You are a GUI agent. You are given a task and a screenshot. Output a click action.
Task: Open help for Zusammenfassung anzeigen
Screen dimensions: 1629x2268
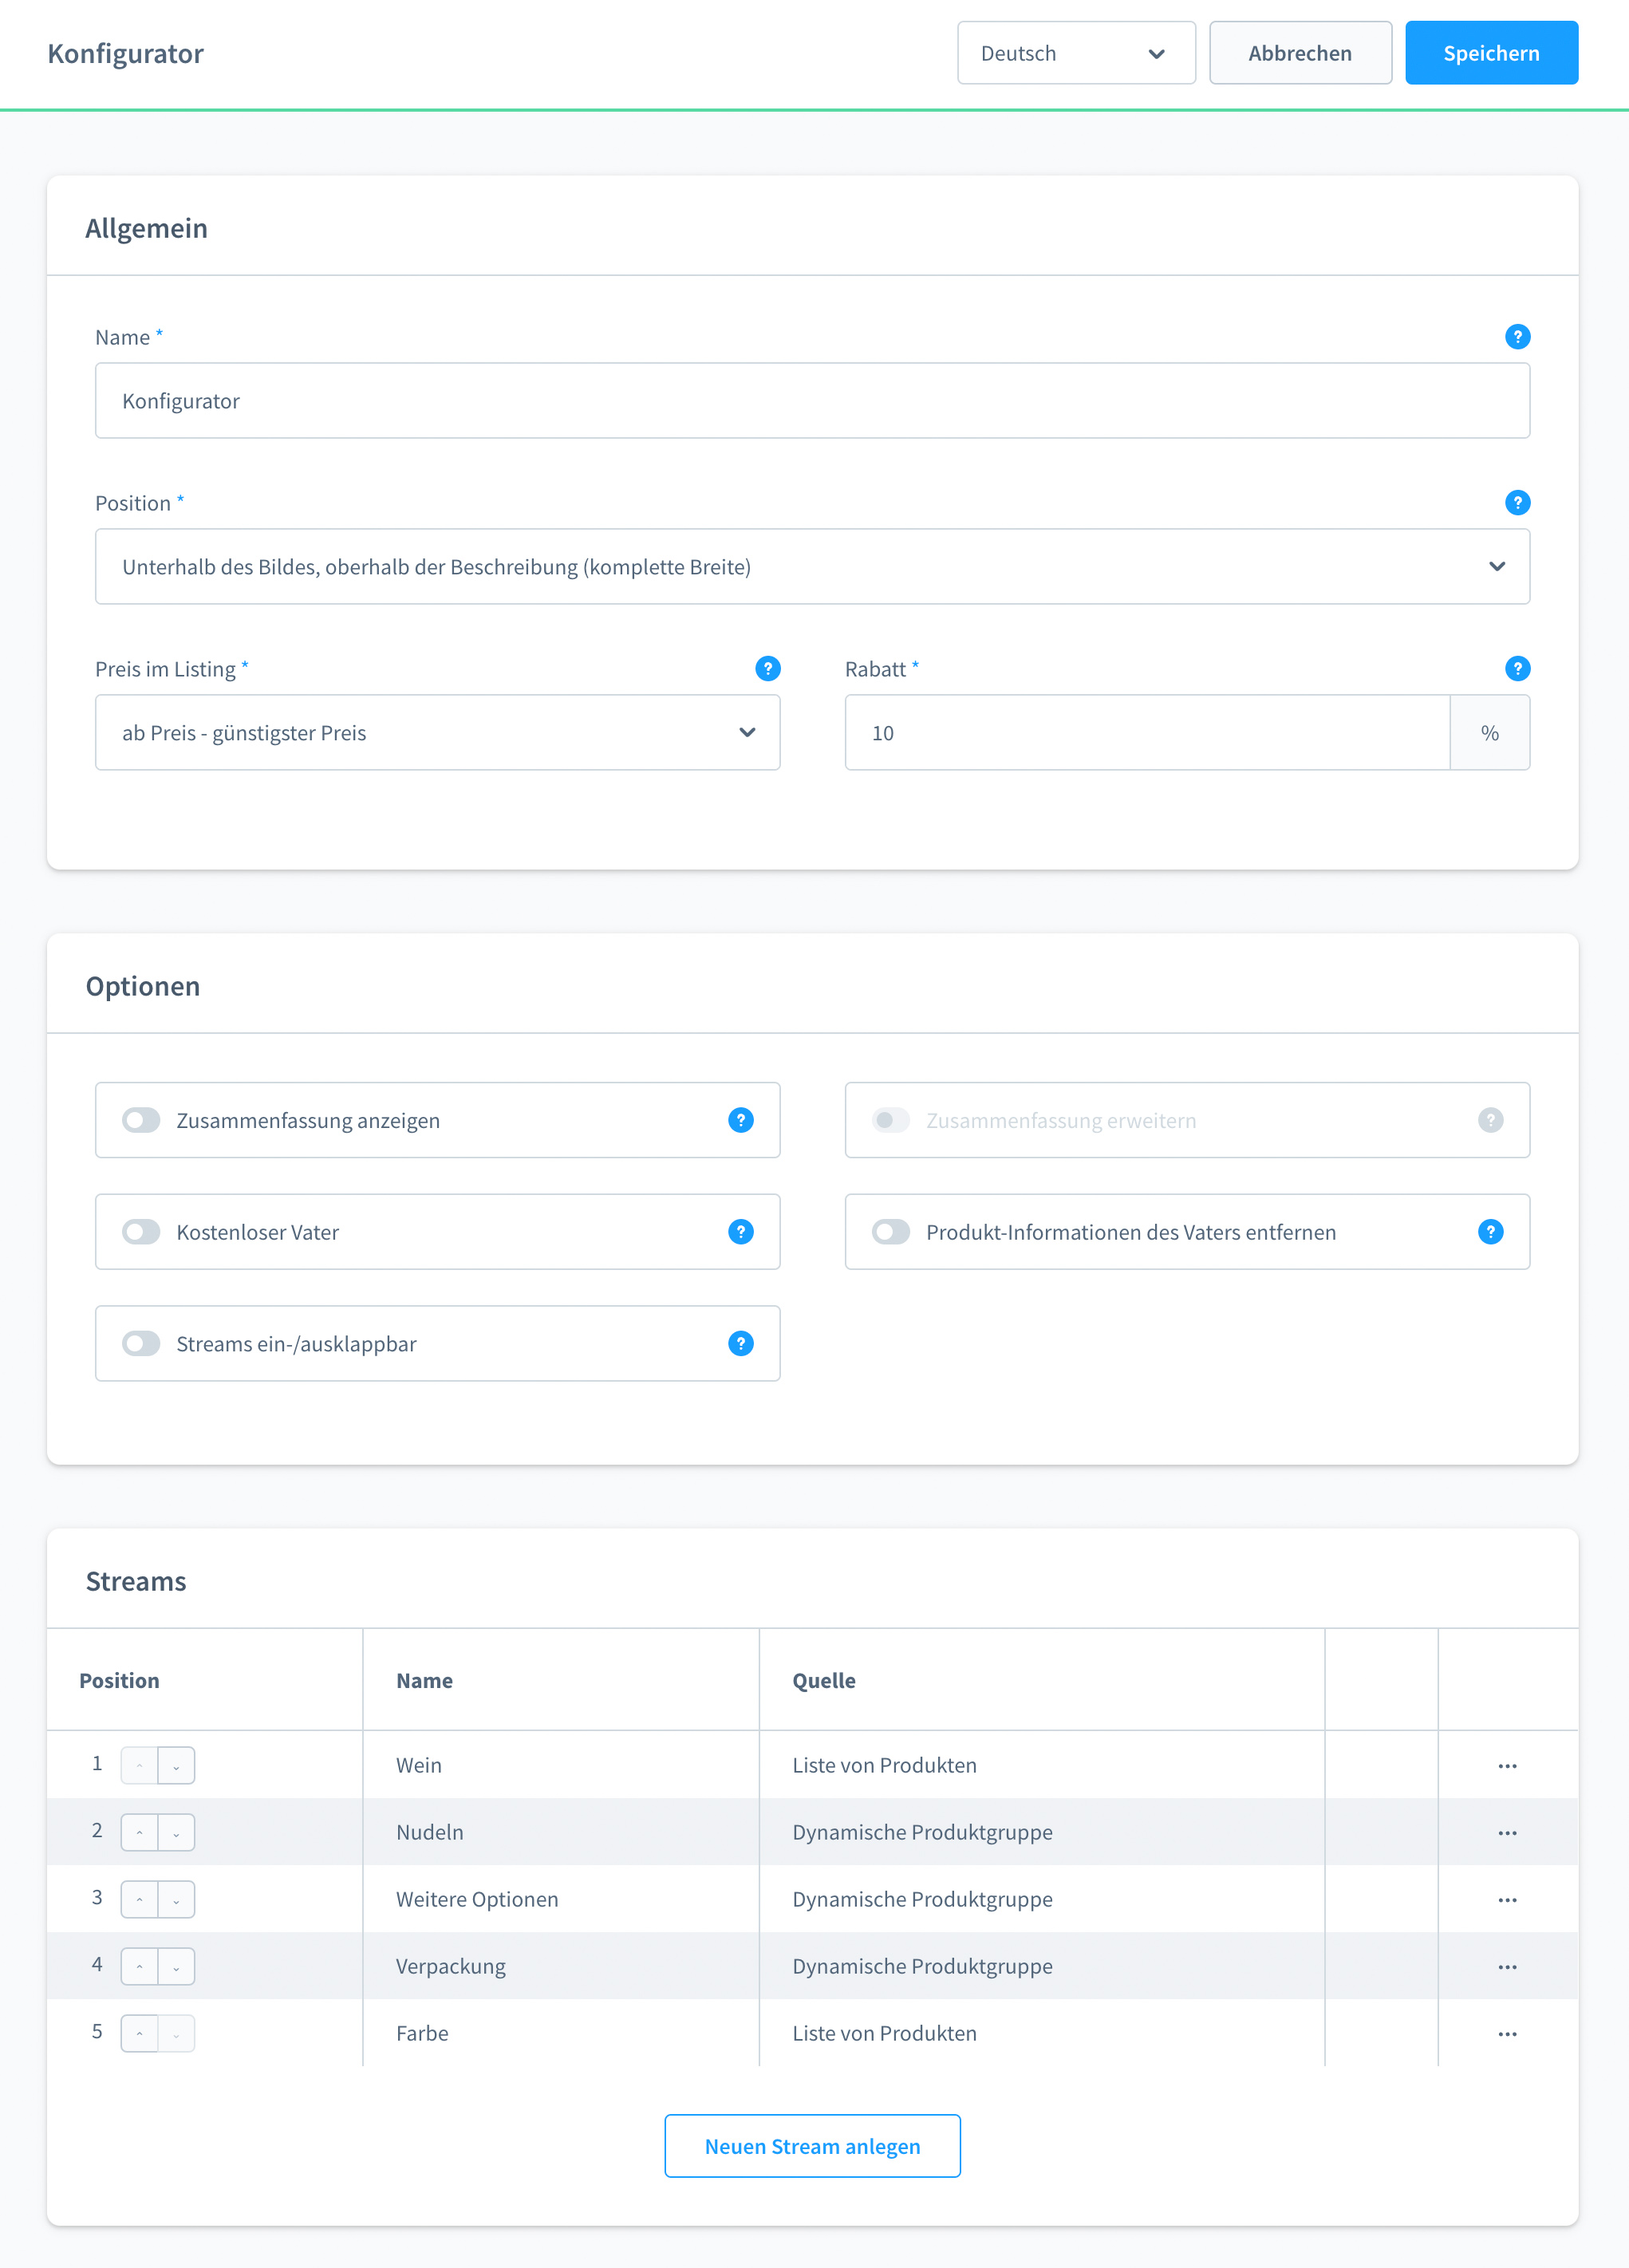tap(740, 1120)
